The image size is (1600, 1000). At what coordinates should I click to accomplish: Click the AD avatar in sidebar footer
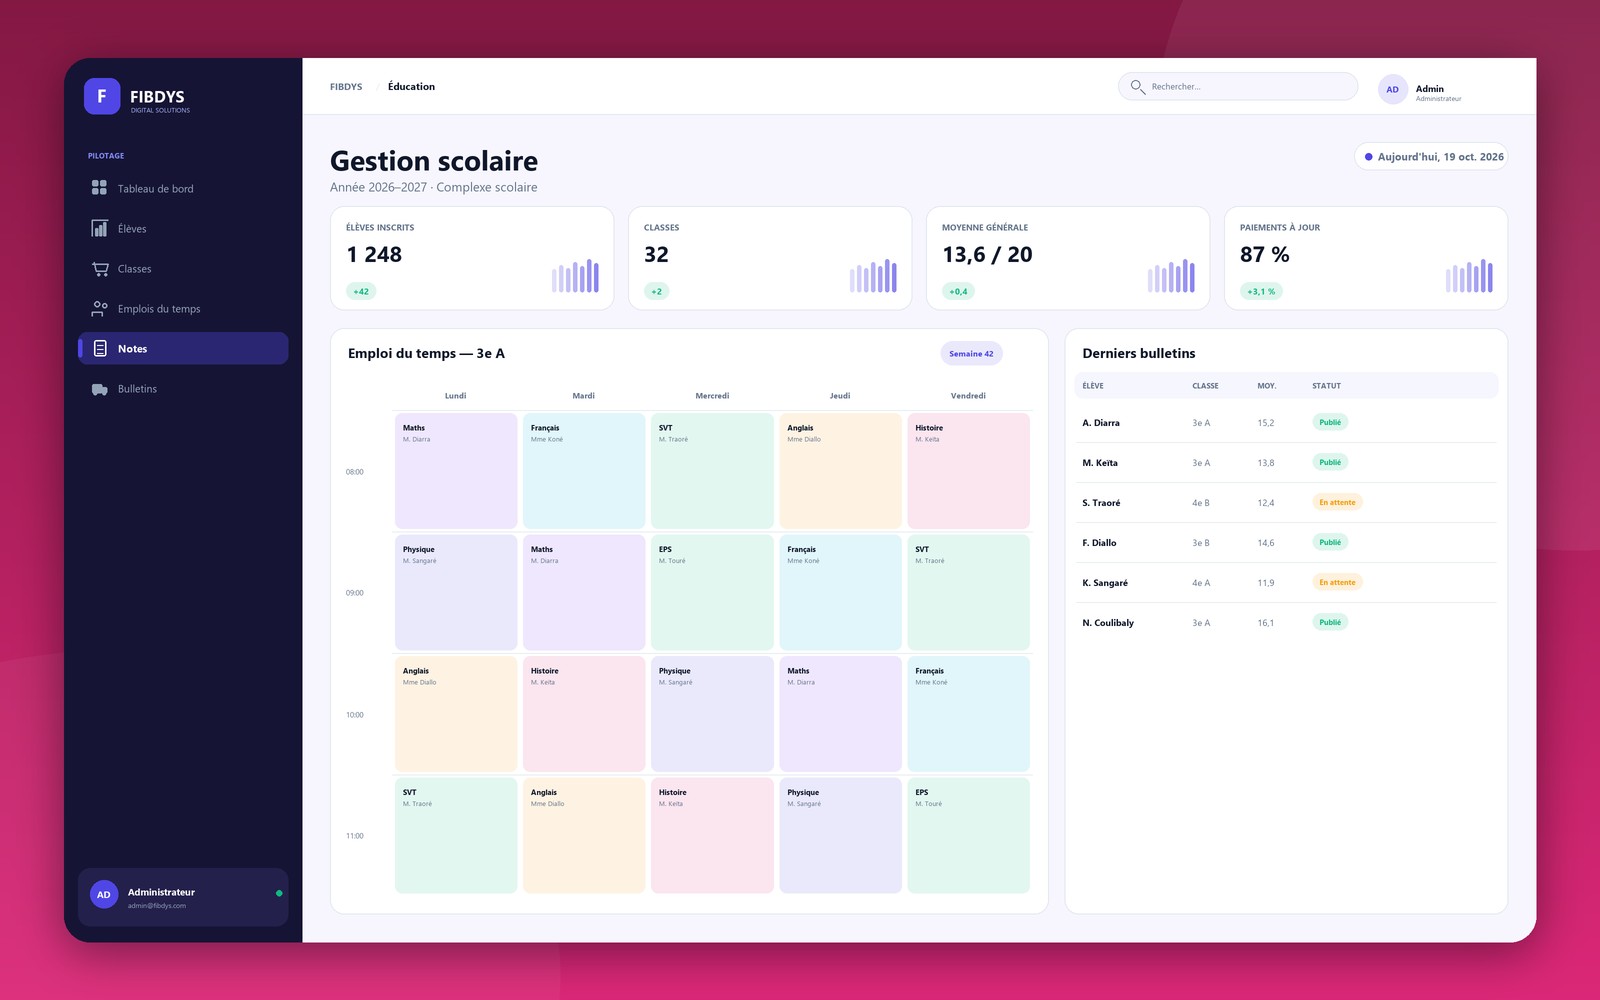pyautogui.click(x=104, y=894)
